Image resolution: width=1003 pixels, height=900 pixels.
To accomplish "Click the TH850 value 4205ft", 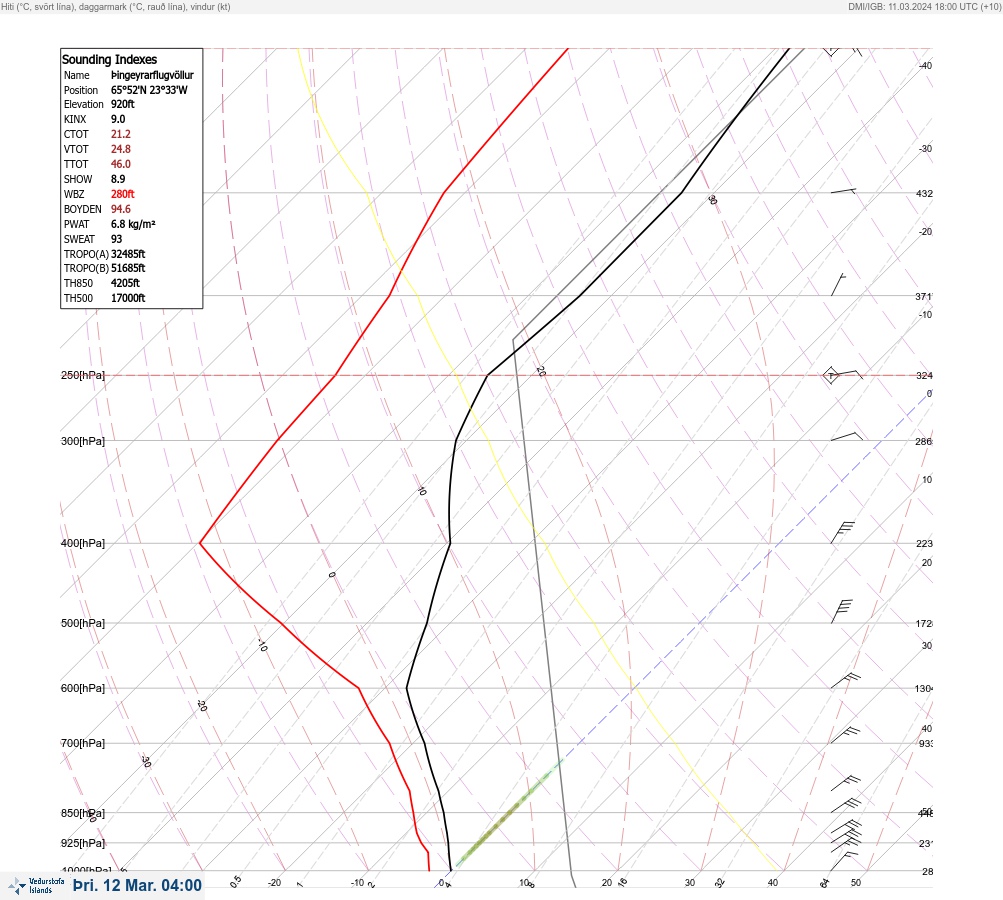I will click(125, 283).
